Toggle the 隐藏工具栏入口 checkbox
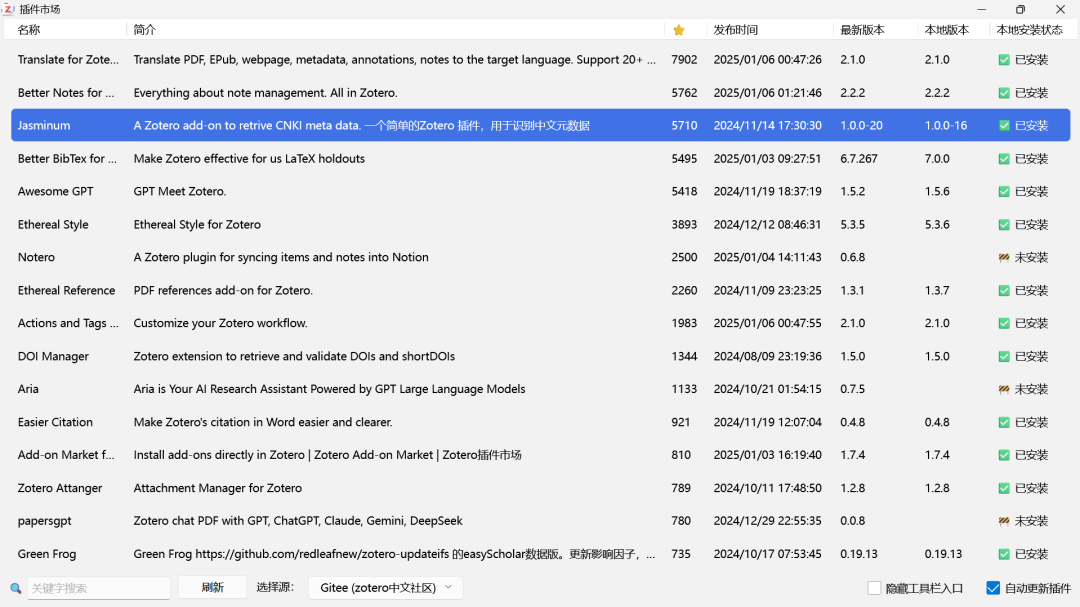Screen dimensions: 1080x607 (x=874, y=588)
